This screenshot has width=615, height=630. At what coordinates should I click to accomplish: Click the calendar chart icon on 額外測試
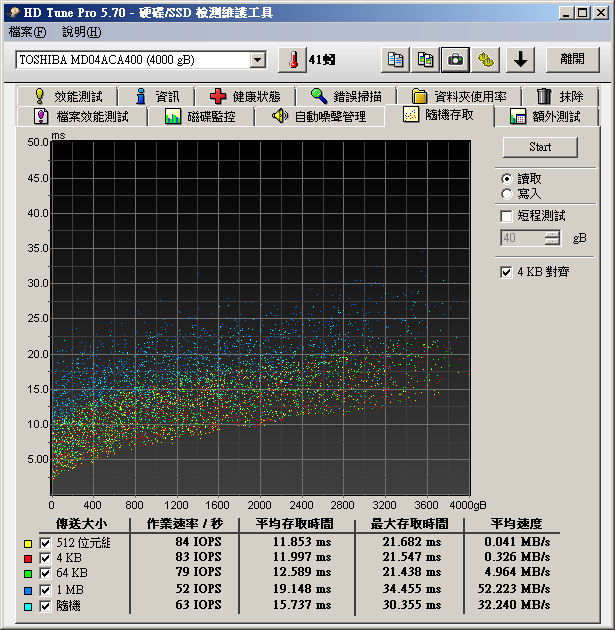[518, 117]
